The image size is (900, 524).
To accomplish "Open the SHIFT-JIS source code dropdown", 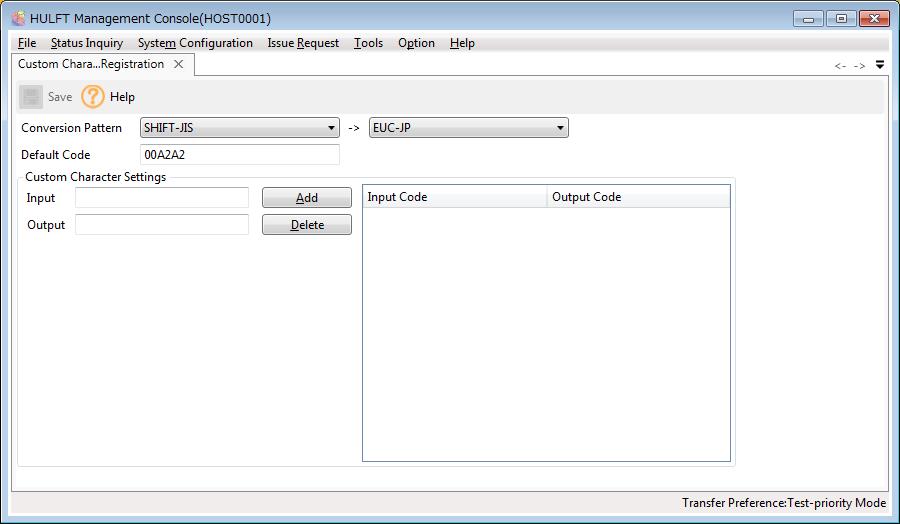I will click(239, 127).
